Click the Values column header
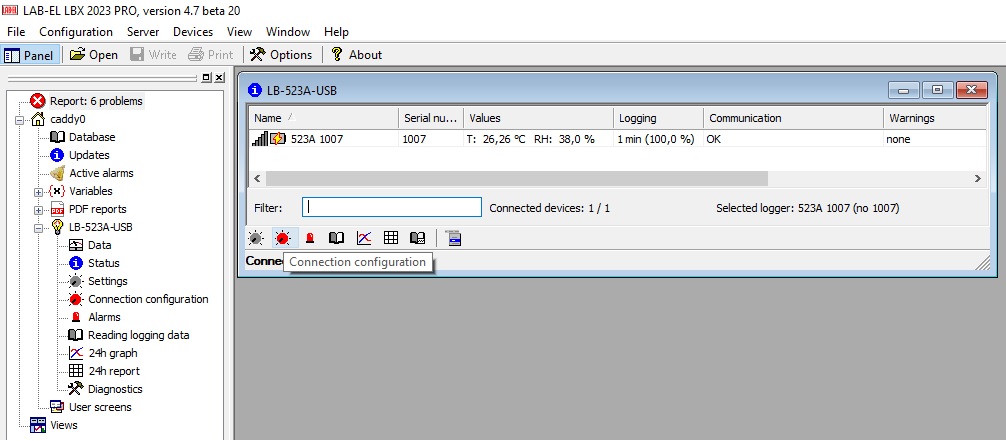This screenshot has width=1006, height=441. 538,118
